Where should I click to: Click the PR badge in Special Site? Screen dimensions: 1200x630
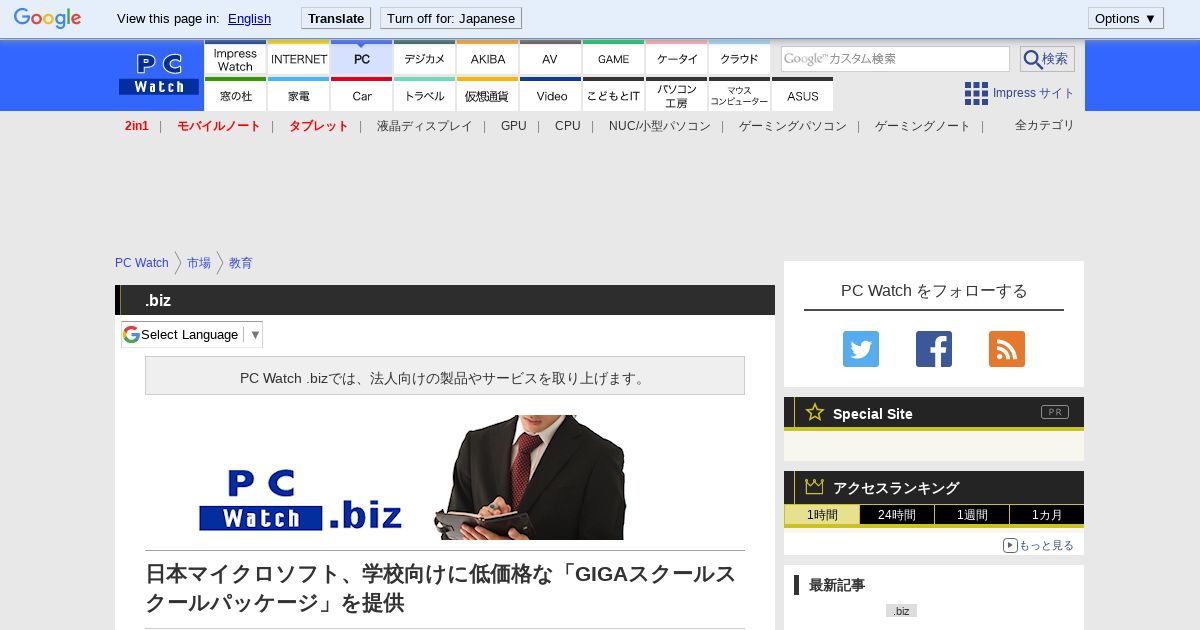click(x=1055, y=412)
